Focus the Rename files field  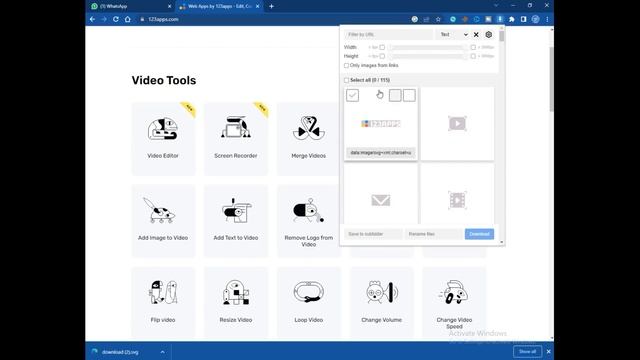tap(433, 234)
